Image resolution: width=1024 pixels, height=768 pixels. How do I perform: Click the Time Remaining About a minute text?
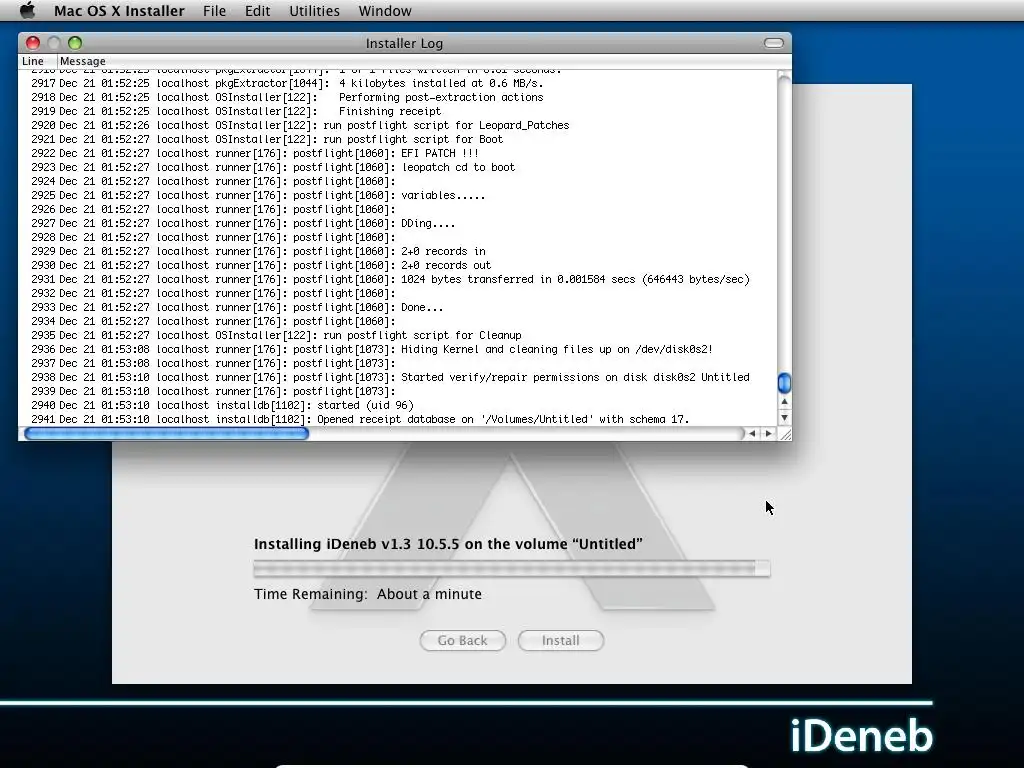[x=368, y=594]
